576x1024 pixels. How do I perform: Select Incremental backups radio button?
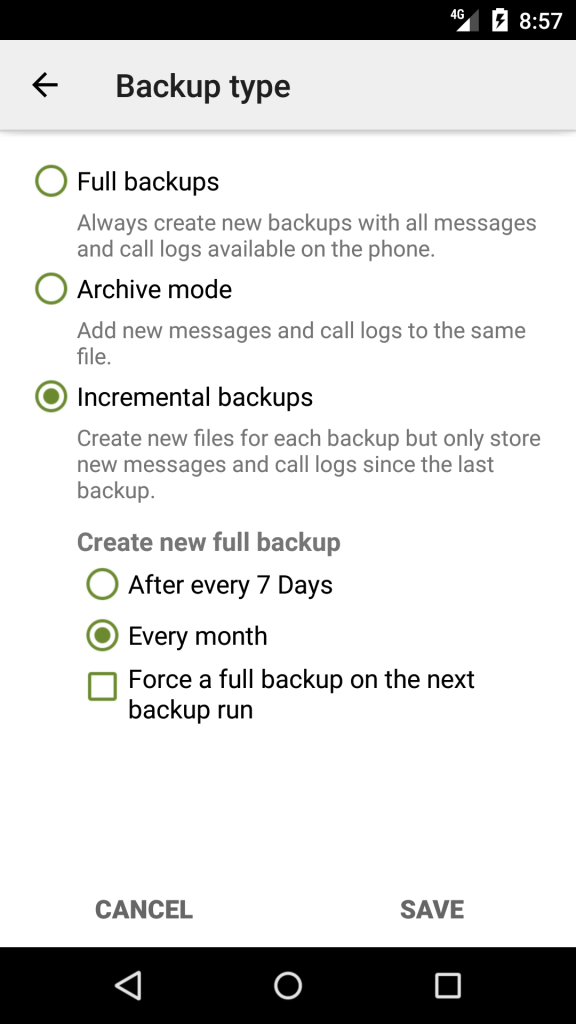(x=51, y=396)
